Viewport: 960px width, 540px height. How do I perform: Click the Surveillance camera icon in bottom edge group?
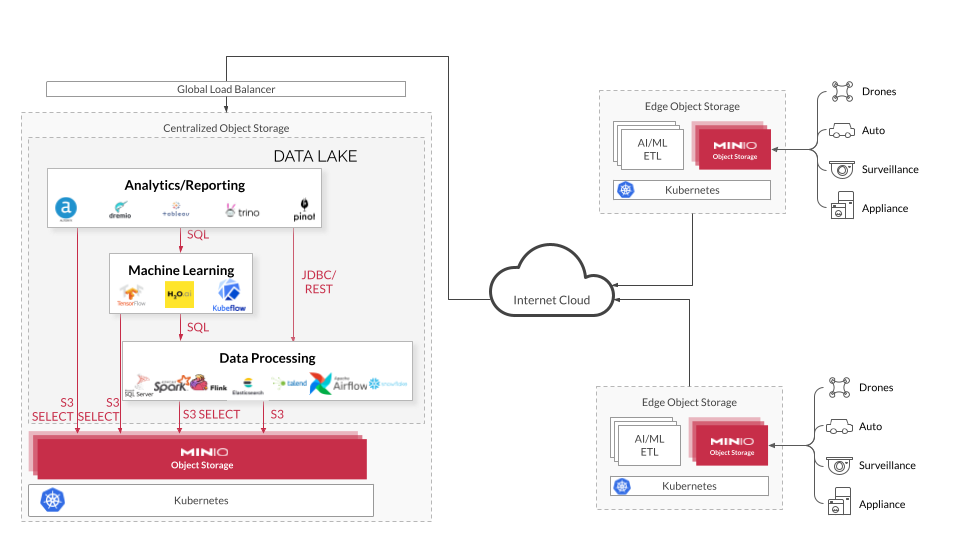click(840, 465)
